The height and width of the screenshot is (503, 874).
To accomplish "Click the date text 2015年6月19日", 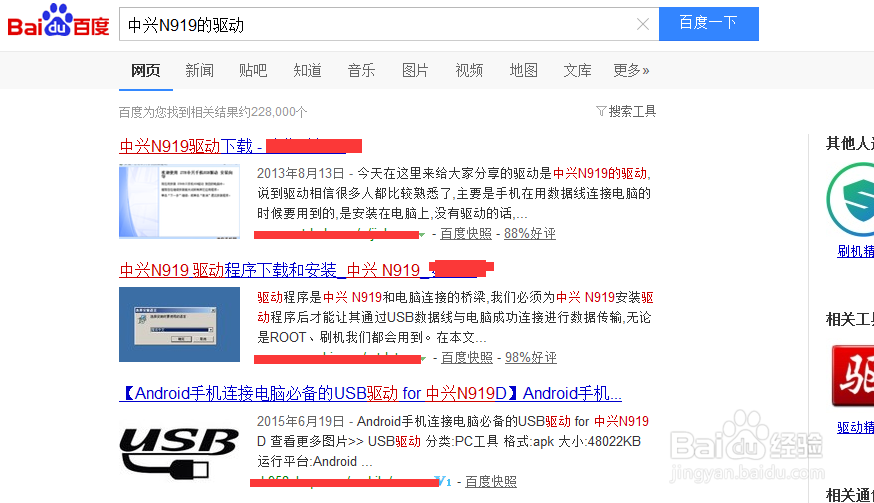I will 301,422.
